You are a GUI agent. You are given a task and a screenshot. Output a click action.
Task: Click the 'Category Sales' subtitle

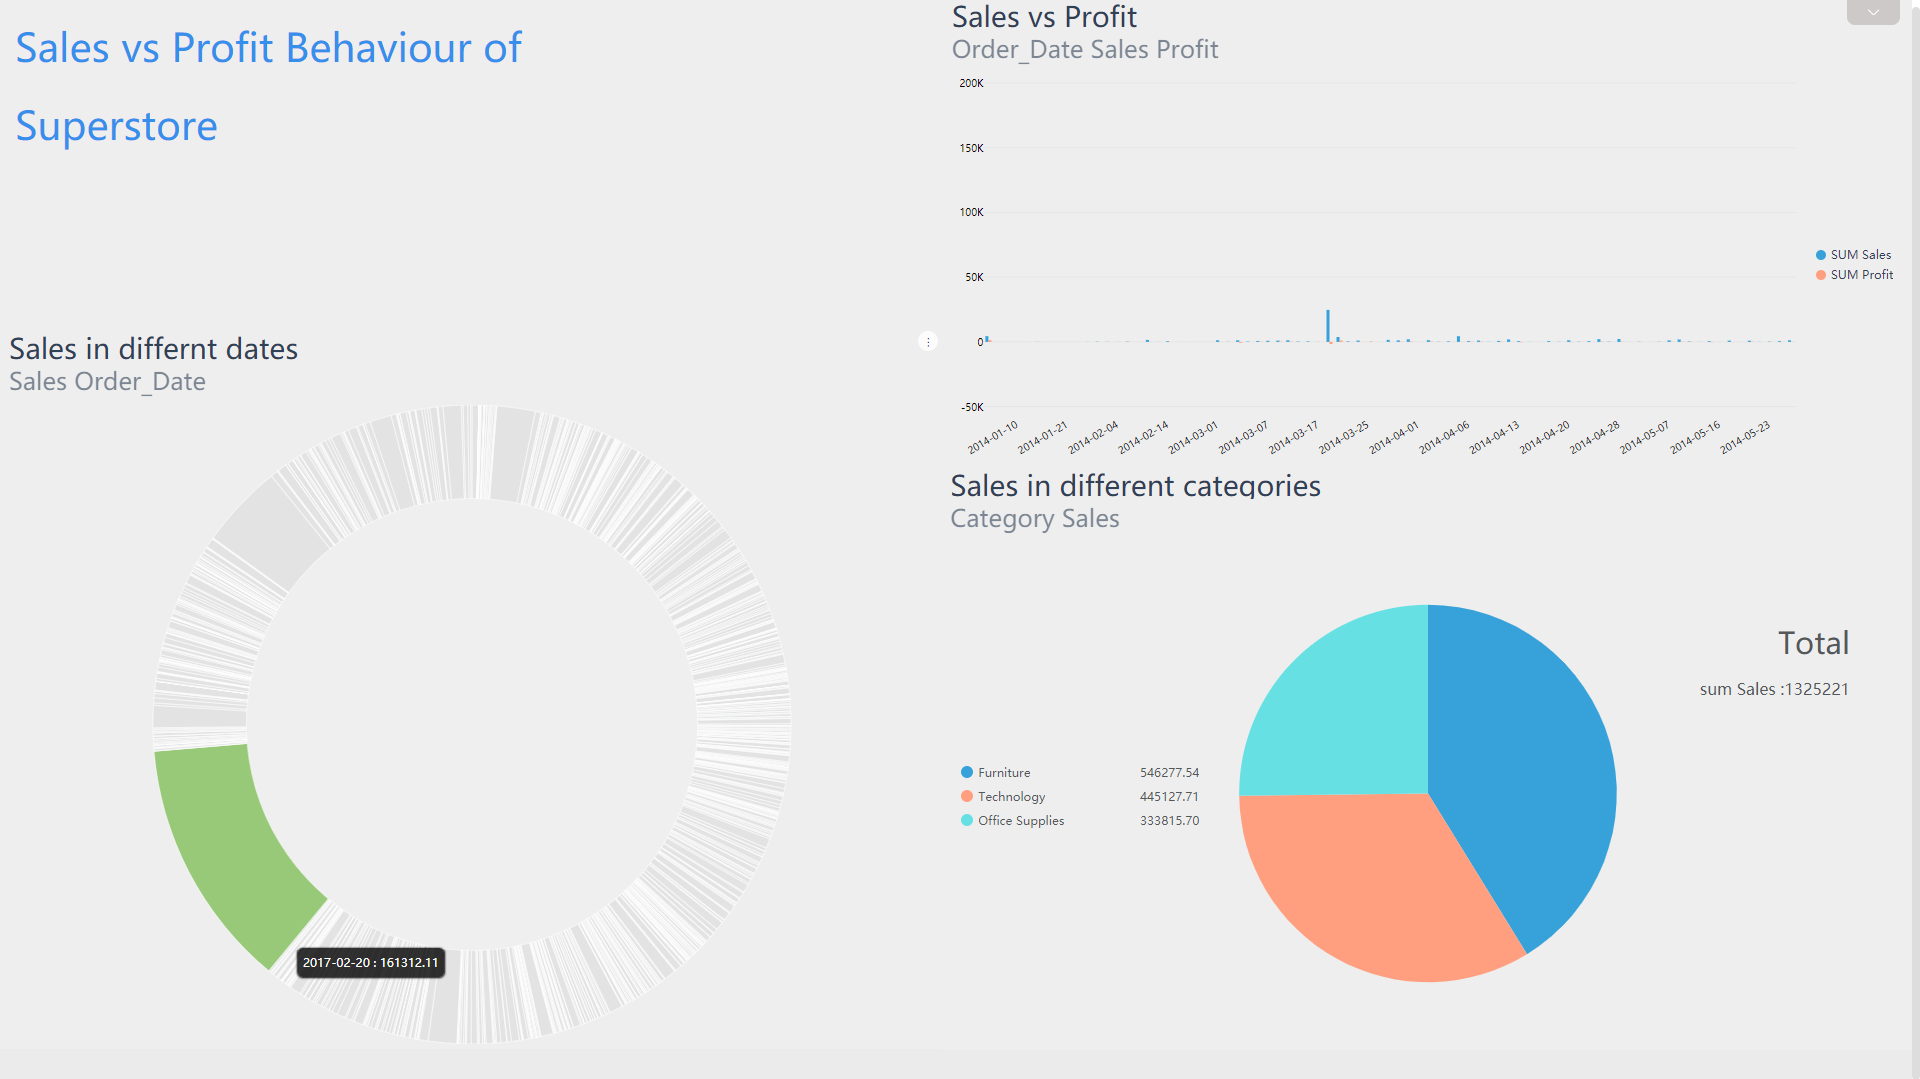[x=1035, y=519]
